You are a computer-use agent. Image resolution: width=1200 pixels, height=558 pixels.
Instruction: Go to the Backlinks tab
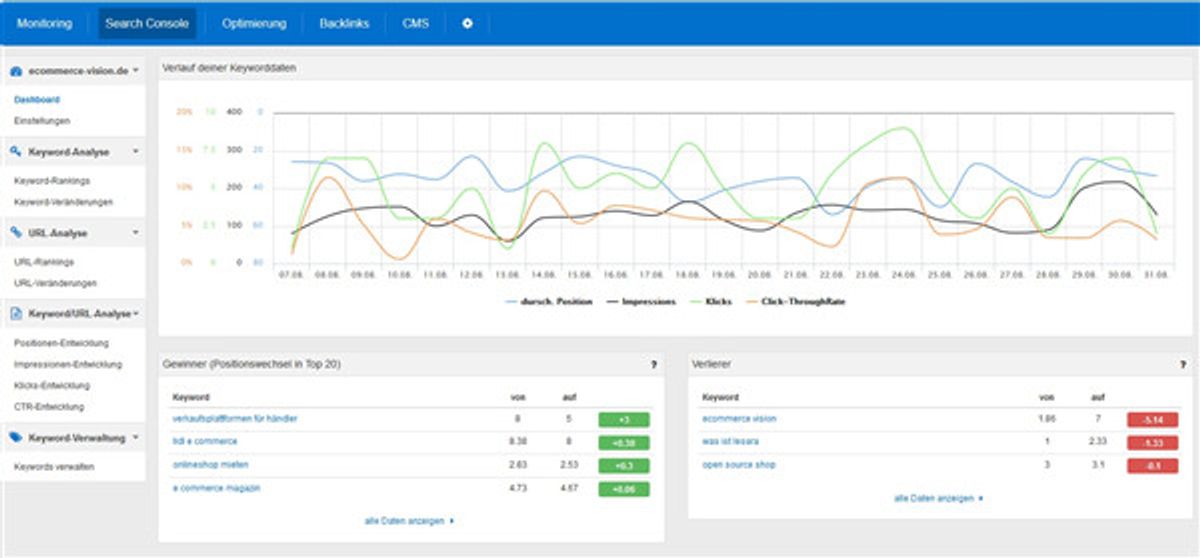click(x=345, y=23)
